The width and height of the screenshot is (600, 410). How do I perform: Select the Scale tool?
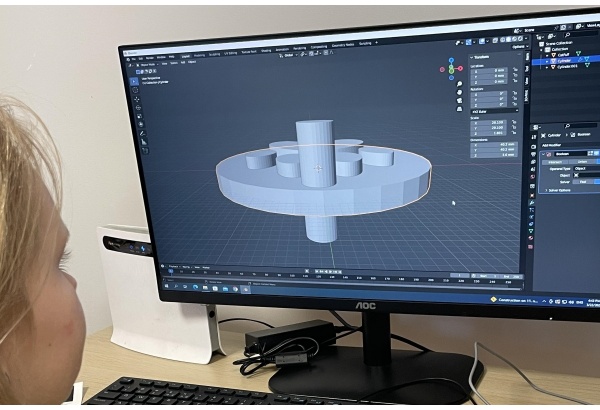[139, 116]
